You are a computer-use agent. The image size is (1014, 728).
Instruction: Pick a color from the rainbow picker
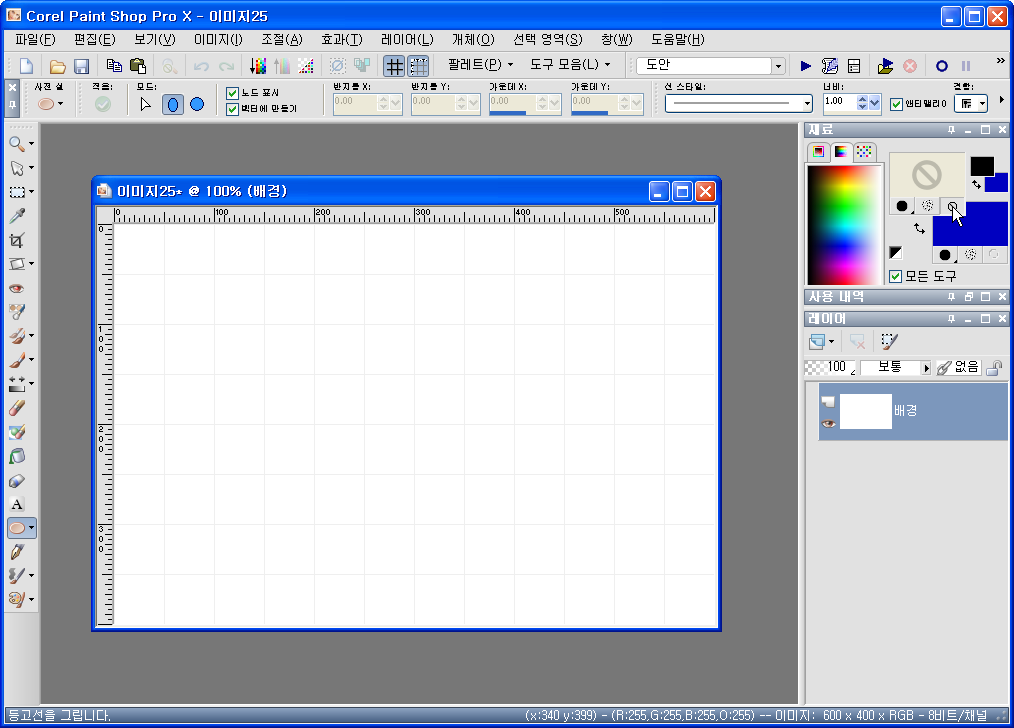point(843,224)
